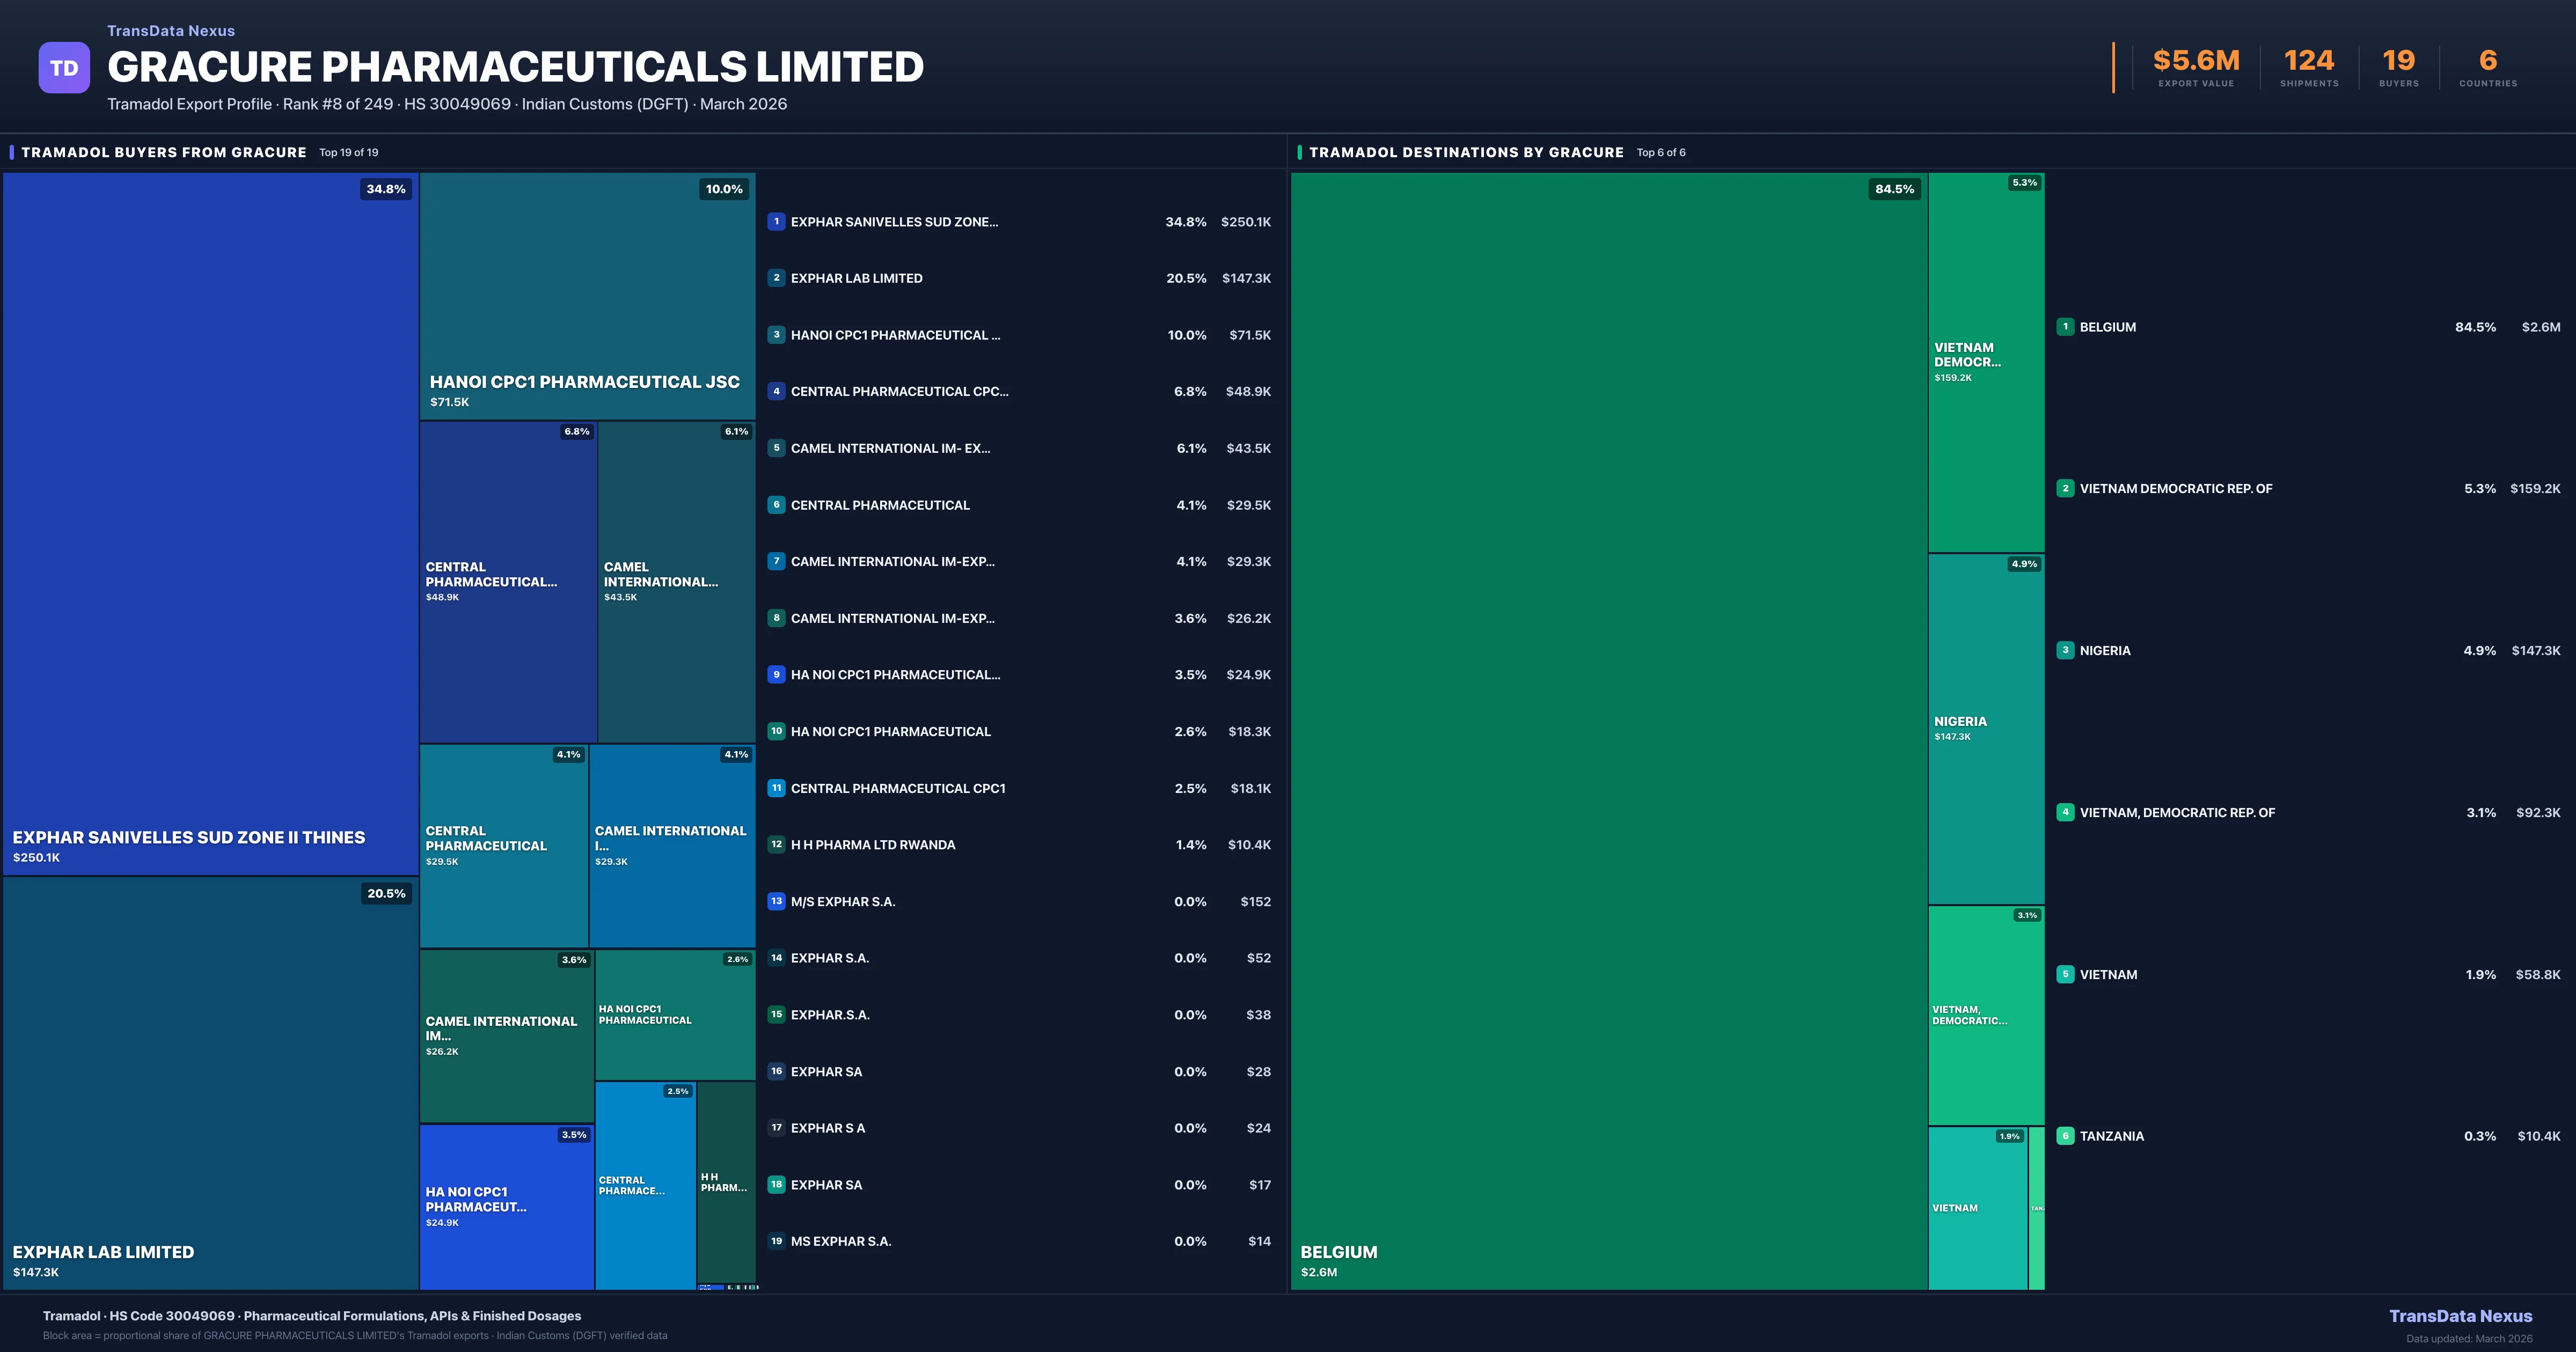Screen dimensions: 2576x1352
Task: Open the H H PHARMA LTD RWANDA list entry
Action: [x=873, y=845]
